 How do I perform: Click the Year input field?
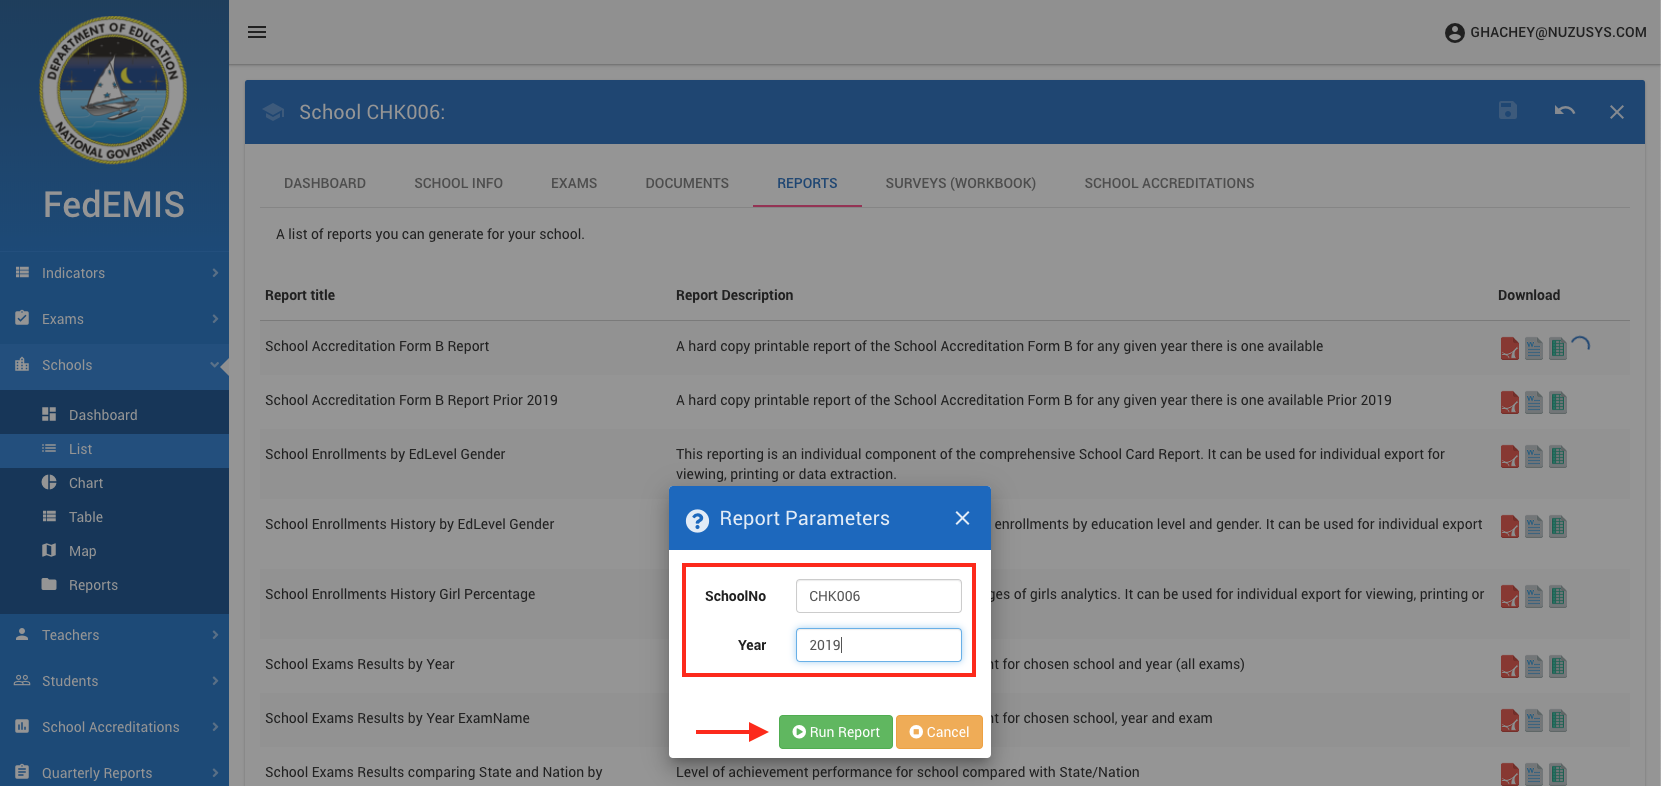[x=878, y=645]
